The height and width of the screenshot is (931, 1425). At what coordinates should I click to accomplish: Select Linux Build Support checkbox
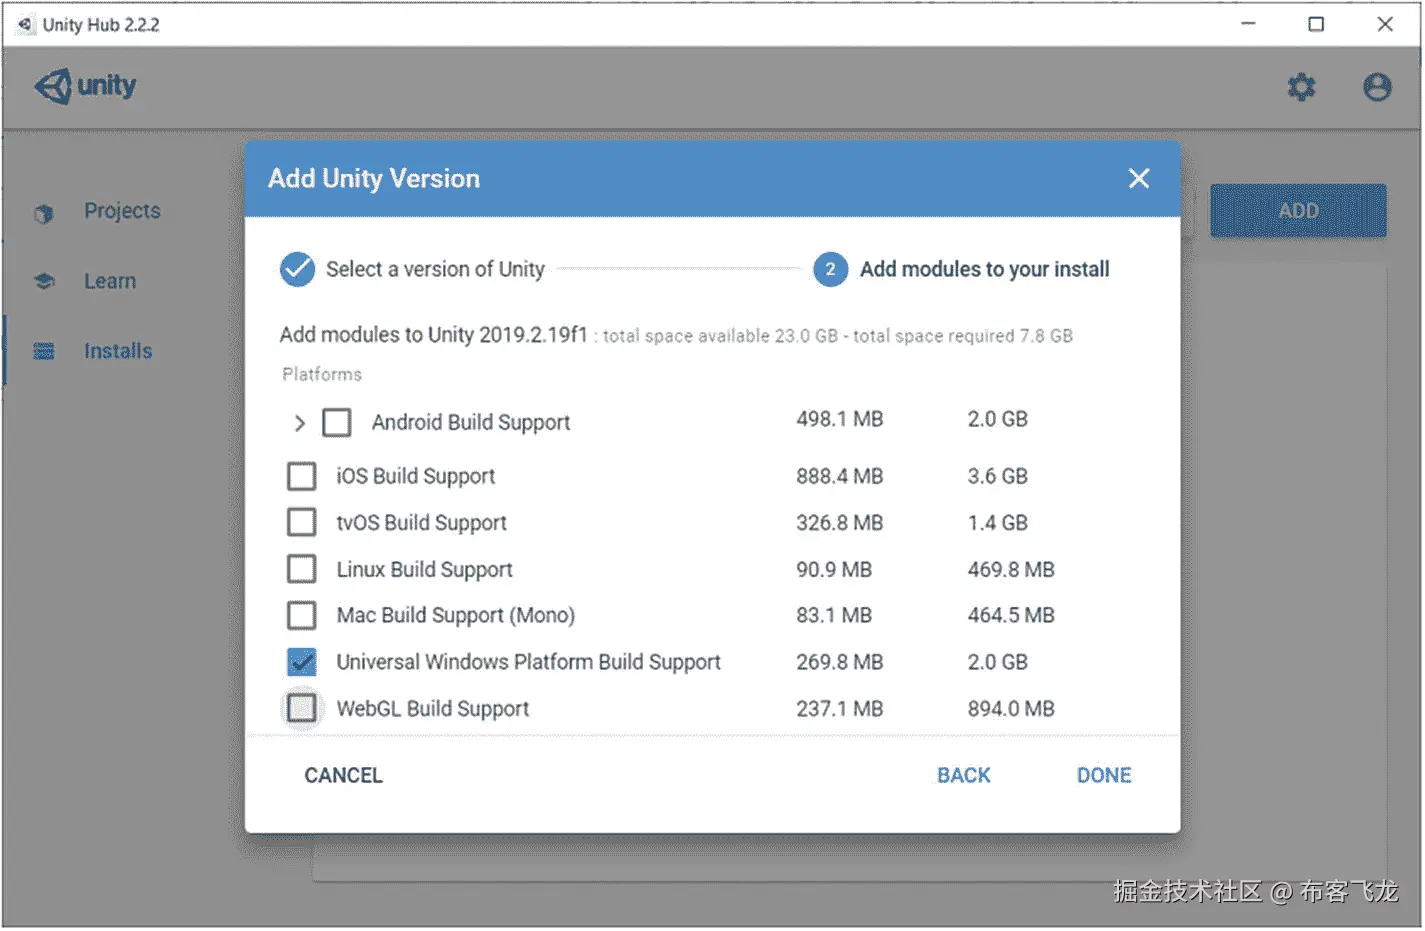pyautogui.click(x=301, y=569)
